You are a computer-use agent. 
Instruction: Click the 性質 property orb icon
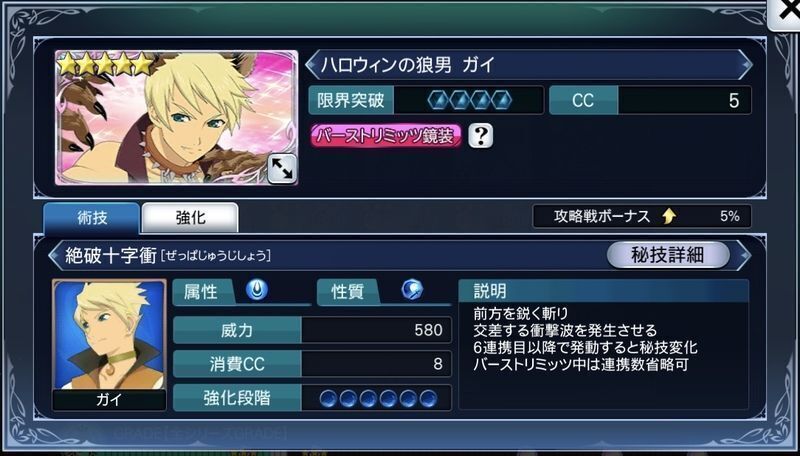click(x=412, y=290)
